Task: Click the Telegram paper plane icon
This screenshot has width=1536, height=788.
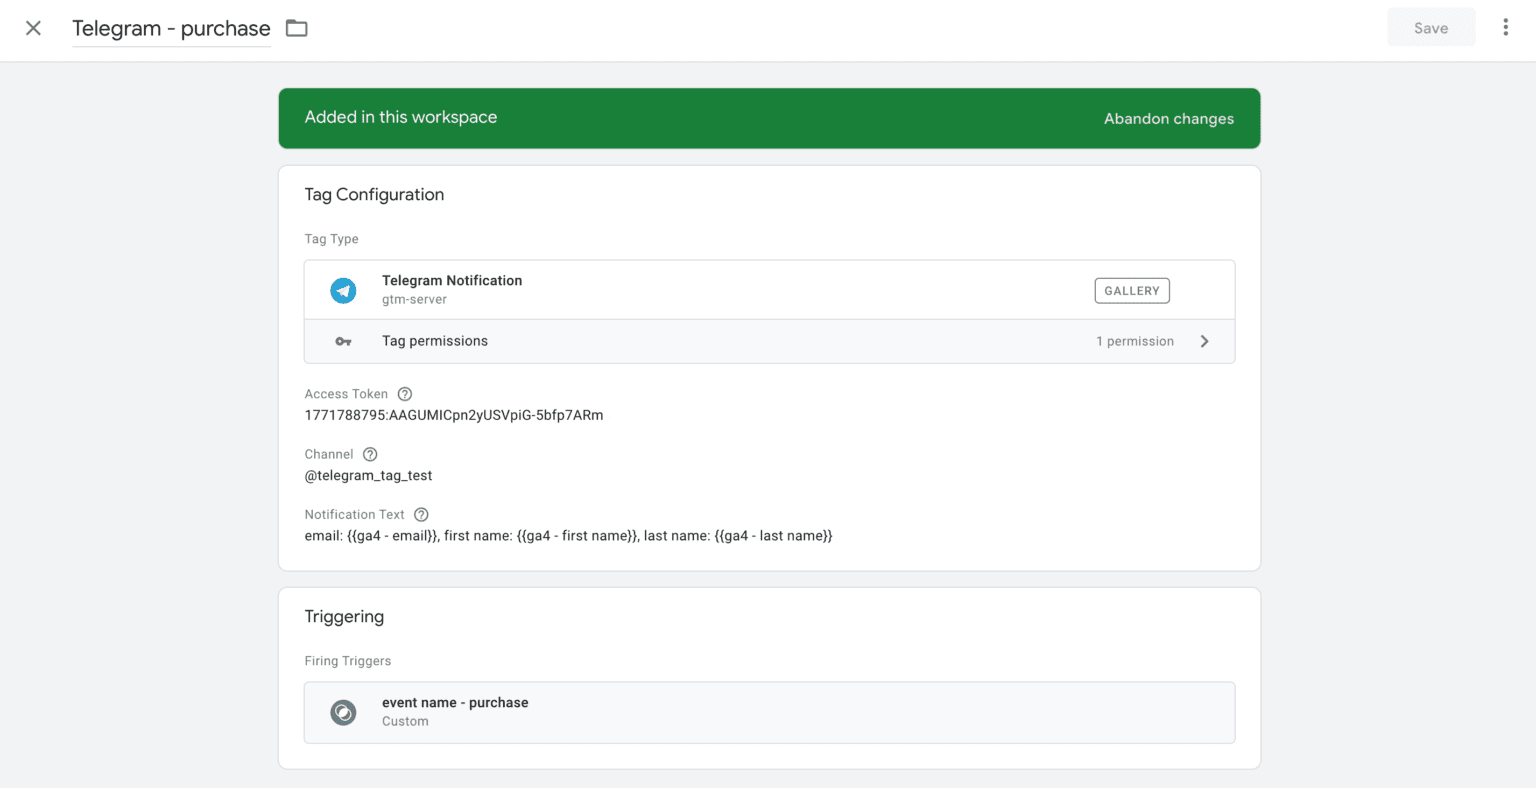Action: (343, 291)
